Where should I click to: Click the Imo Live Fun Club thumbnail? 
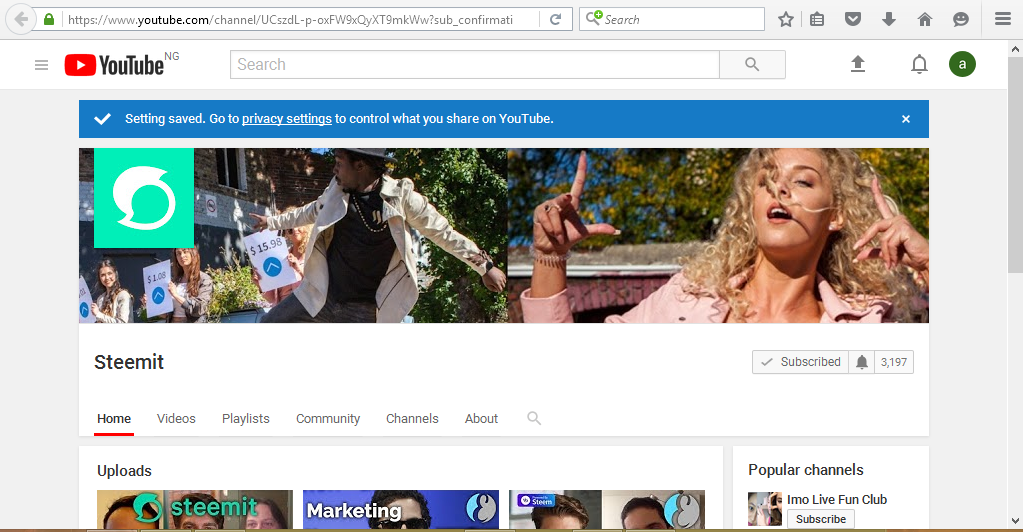(x=765, y=509)
